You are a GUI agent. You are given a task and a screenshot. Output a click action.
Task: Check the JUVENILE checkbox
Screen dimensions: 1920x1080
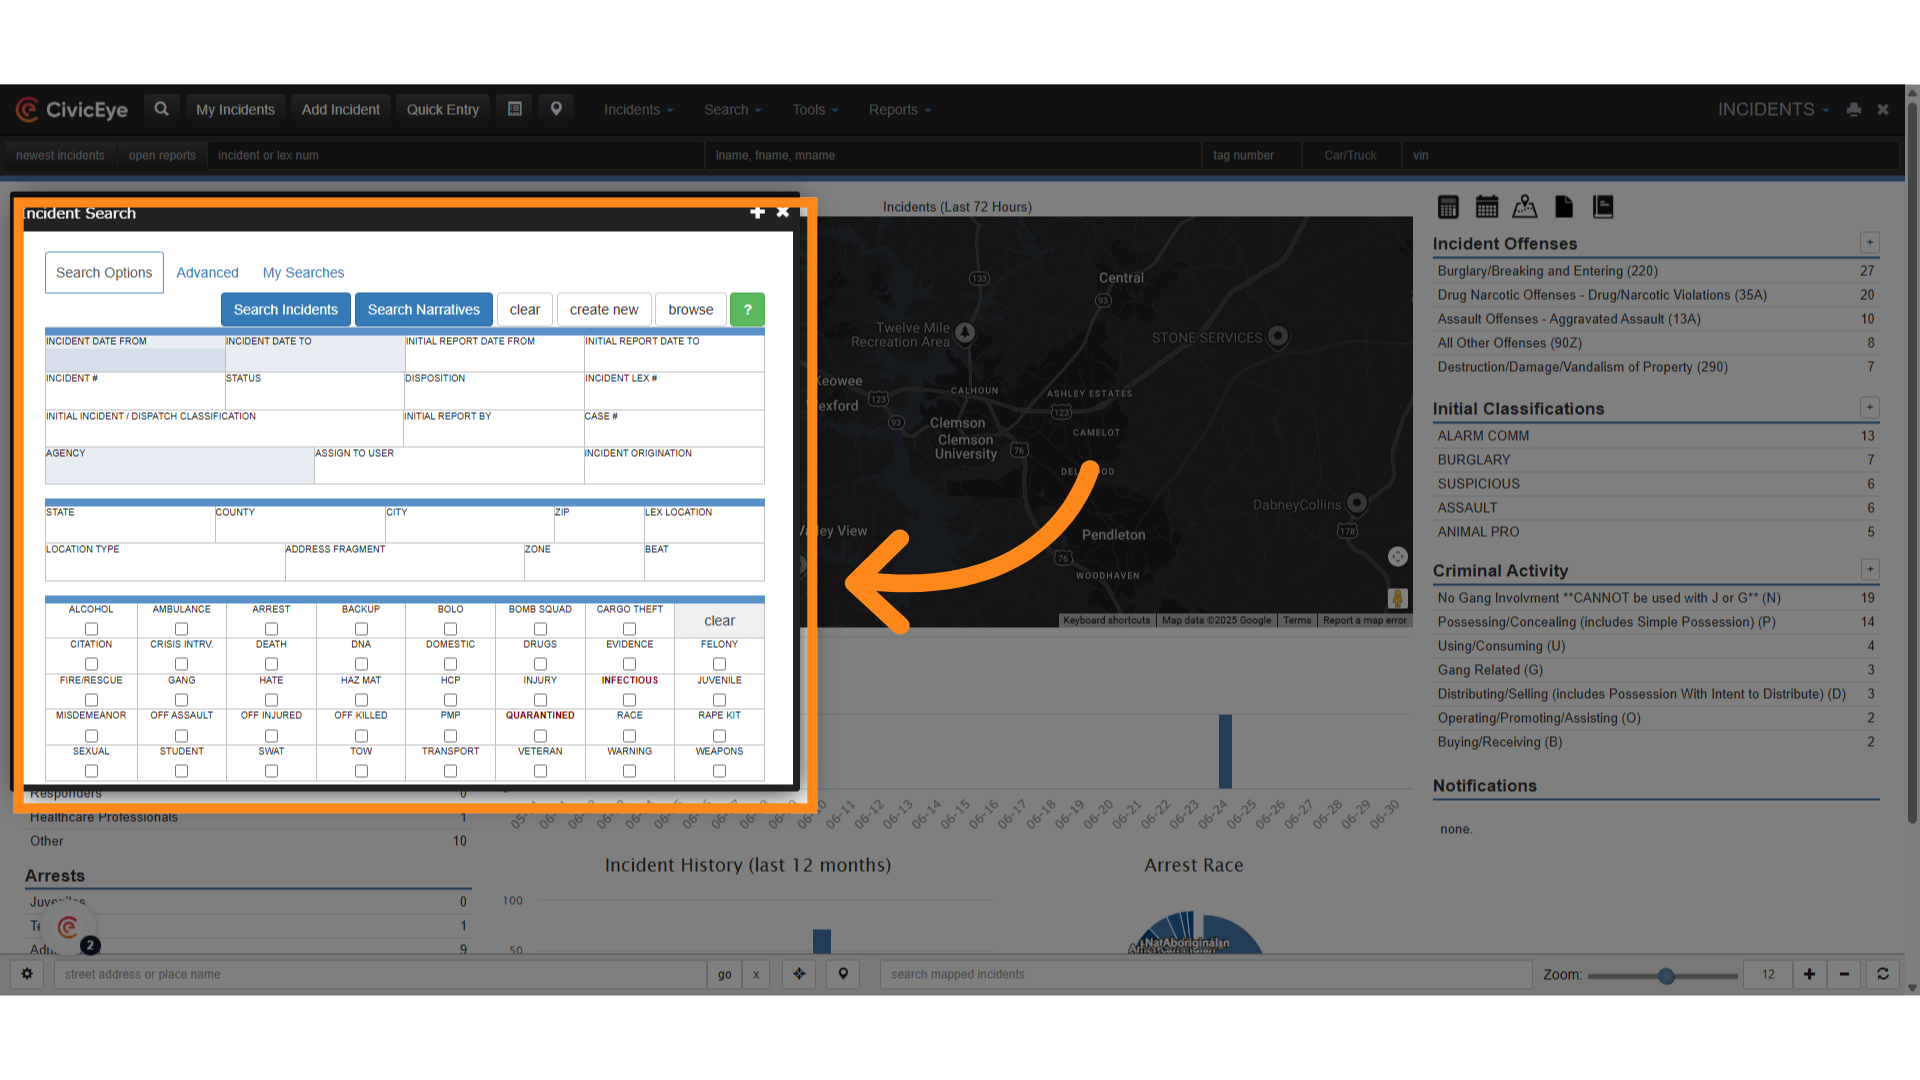719,700
